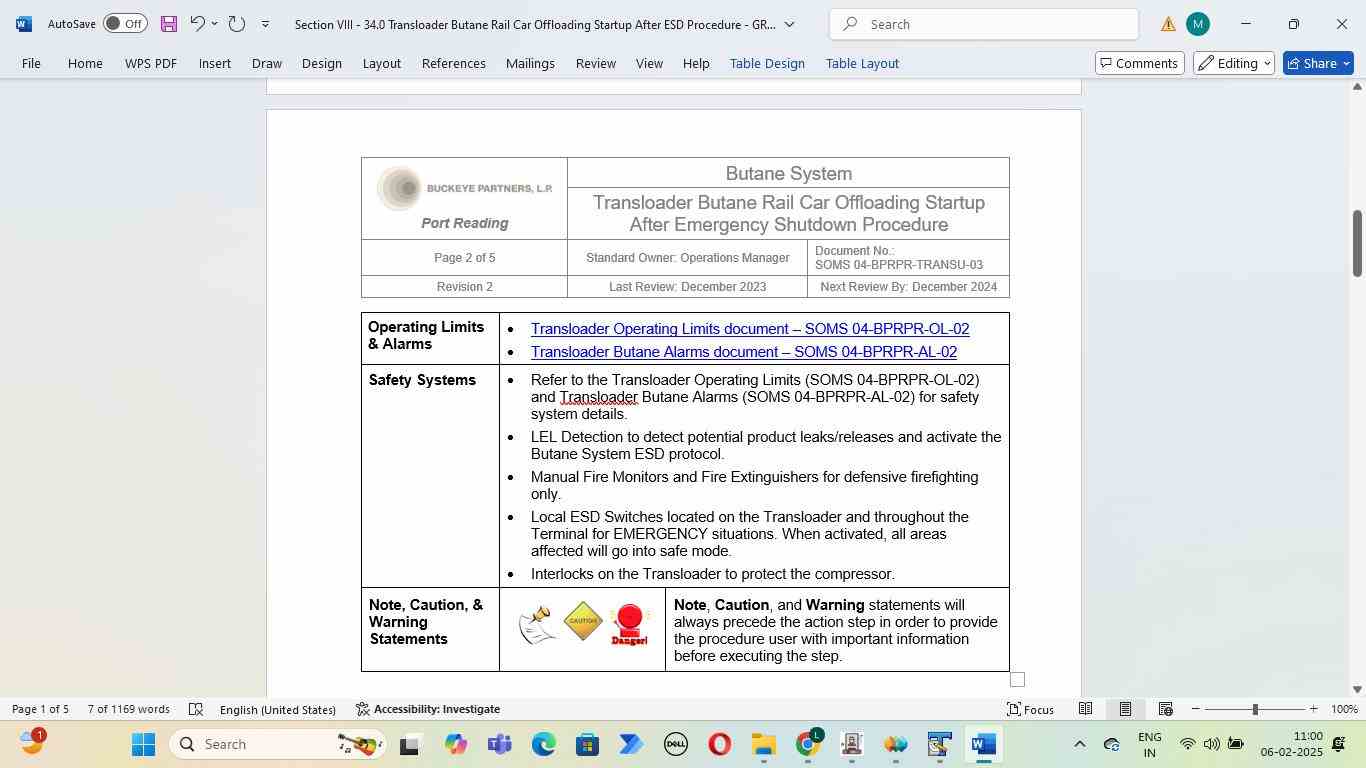The width and height of the screenshot is (1366, 768).
Task: Click zoom out minus button
Action: point(1195,709)
